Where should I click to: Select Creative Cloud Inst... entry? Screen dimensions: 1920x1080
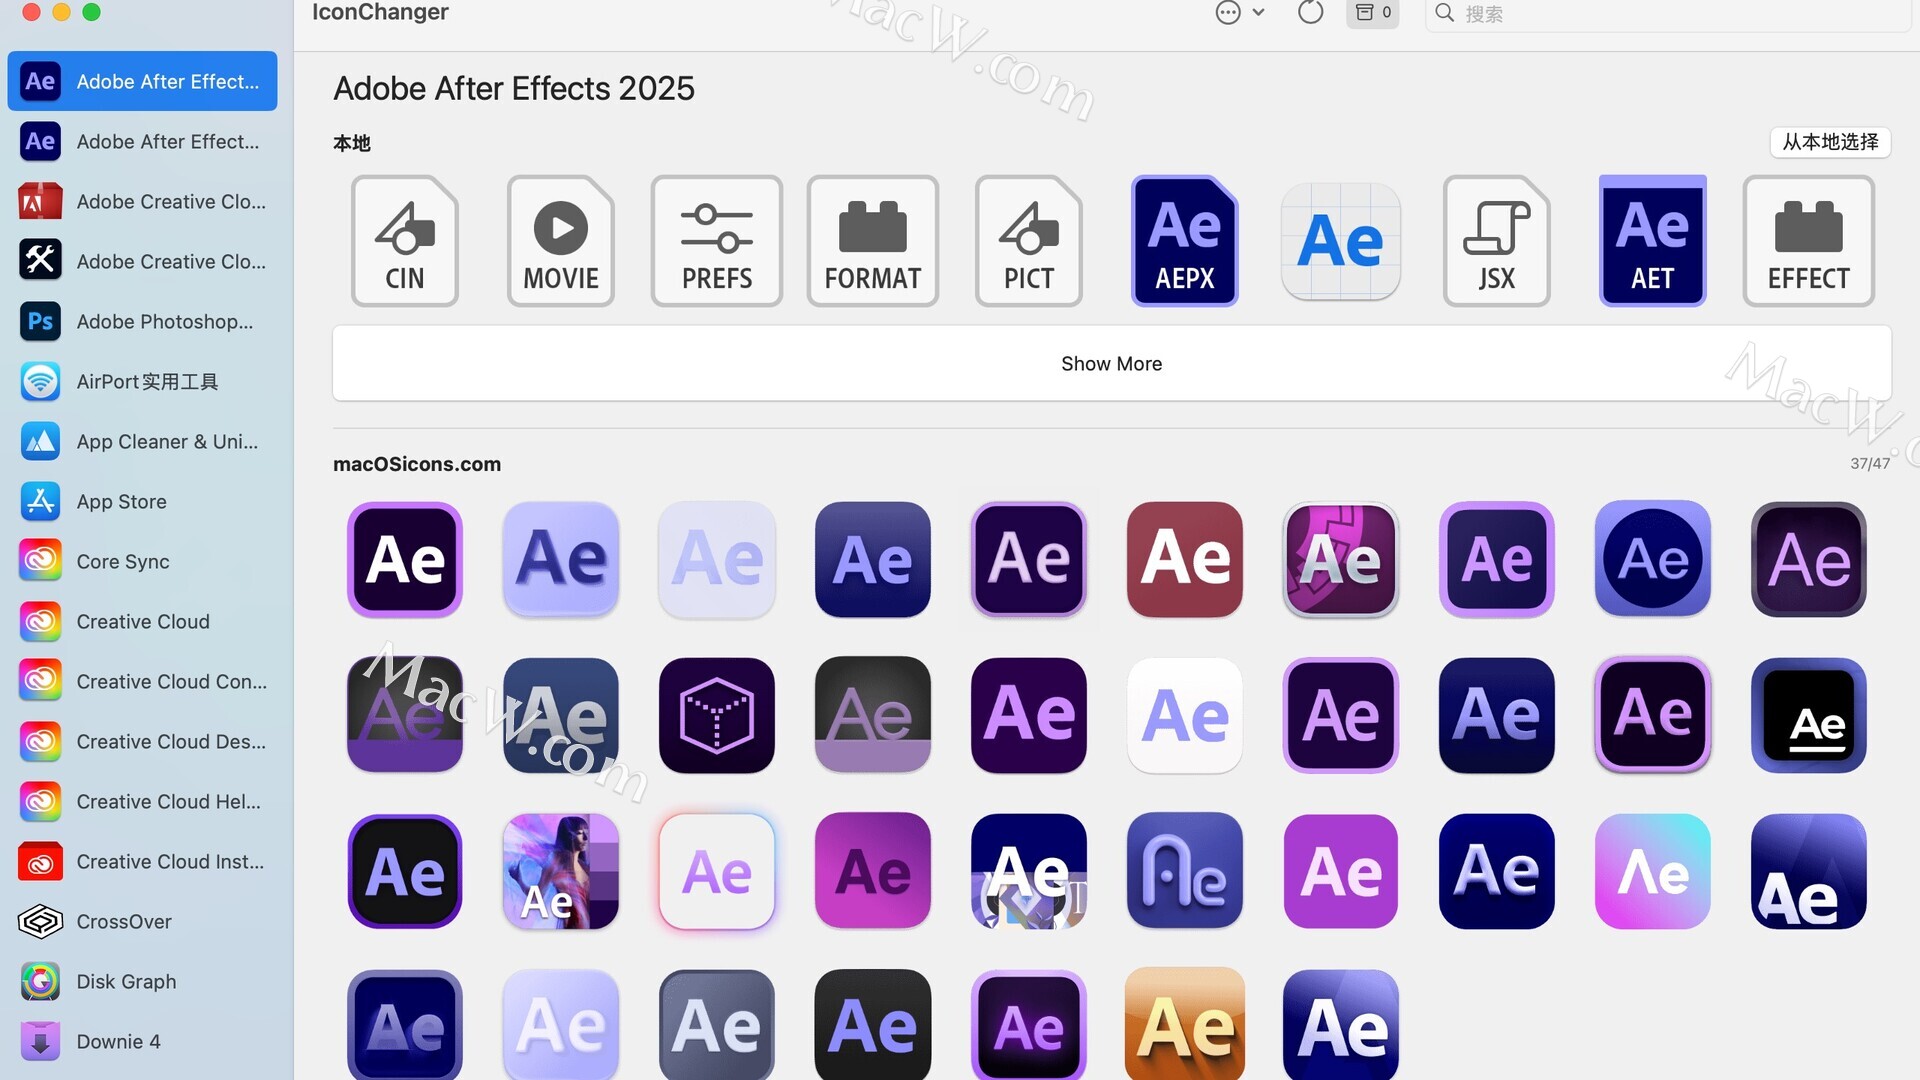142,861
